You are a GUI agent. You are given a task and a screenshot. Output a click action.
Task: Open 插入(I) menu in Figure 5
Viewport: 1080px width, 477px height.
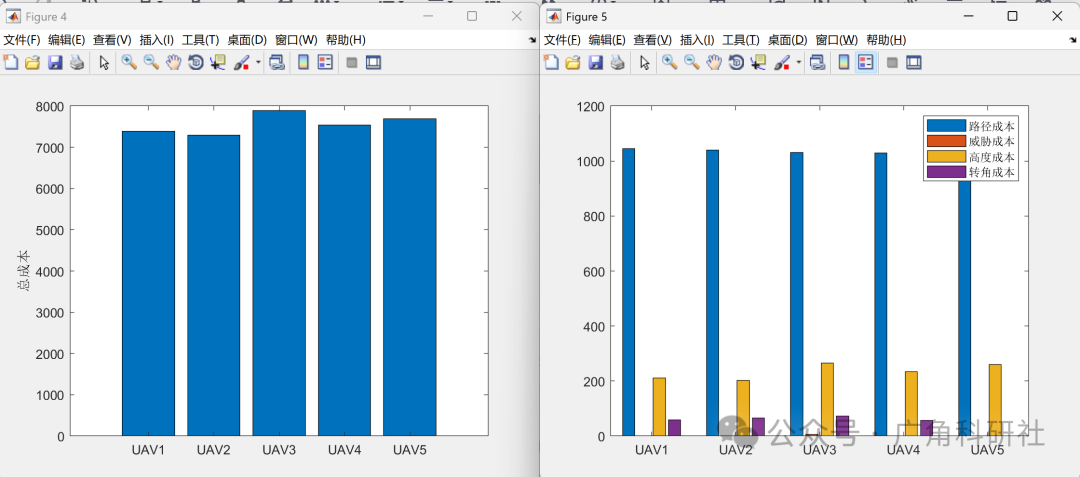pyautogui.click(x=697, y=40)
